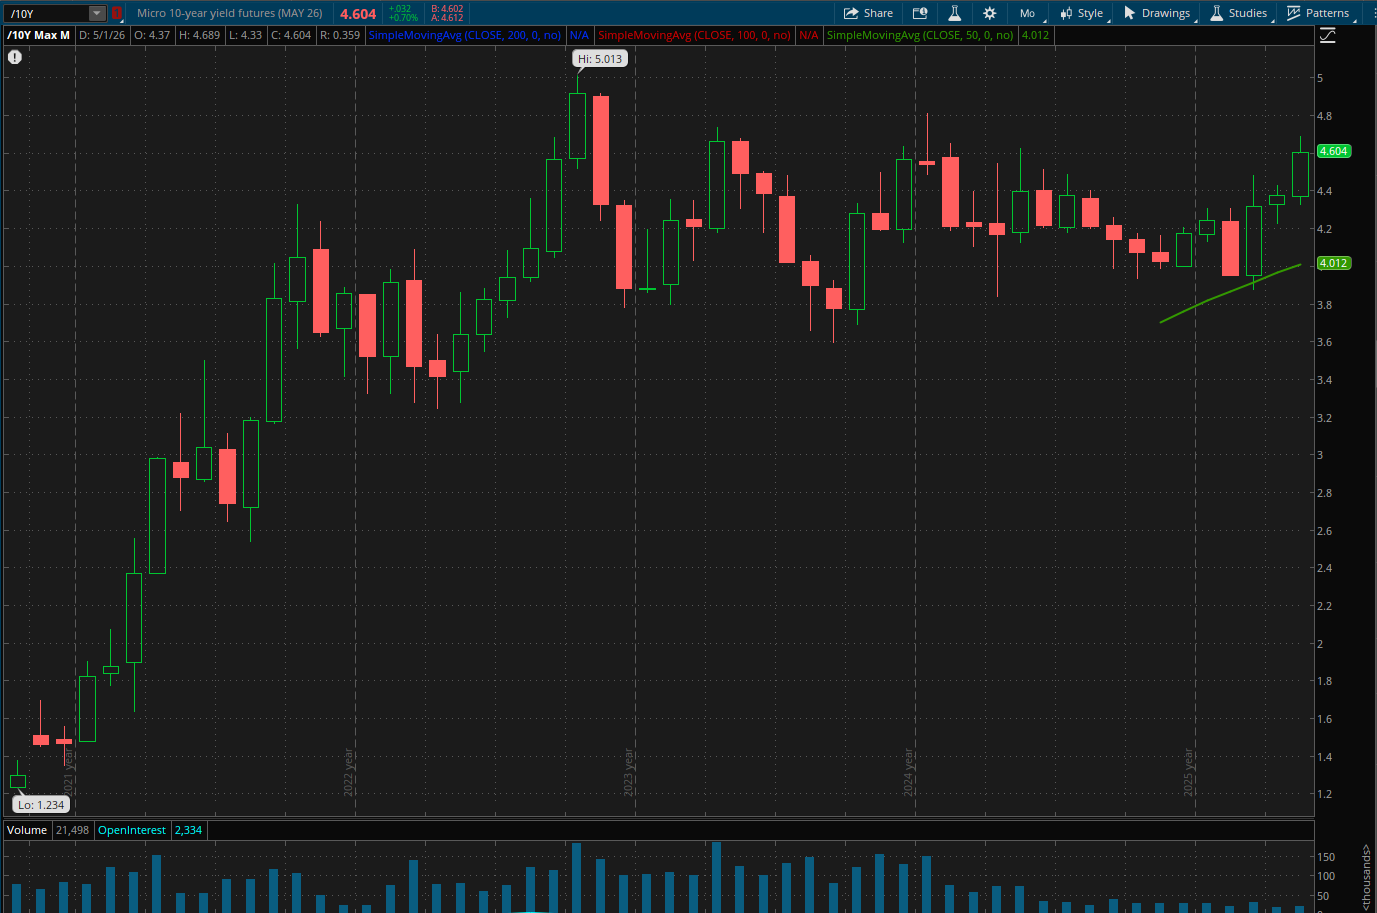Click the Micro 10-year yield futures title

point(230,13)
